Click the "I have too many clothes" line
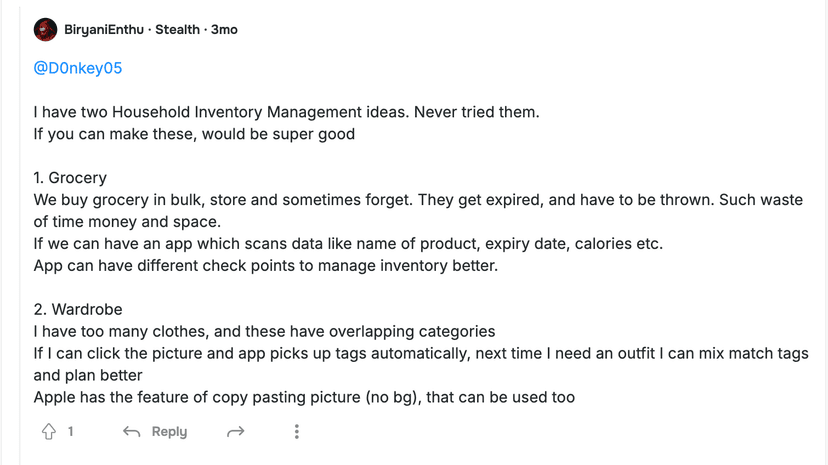 (x=264, y=331)
